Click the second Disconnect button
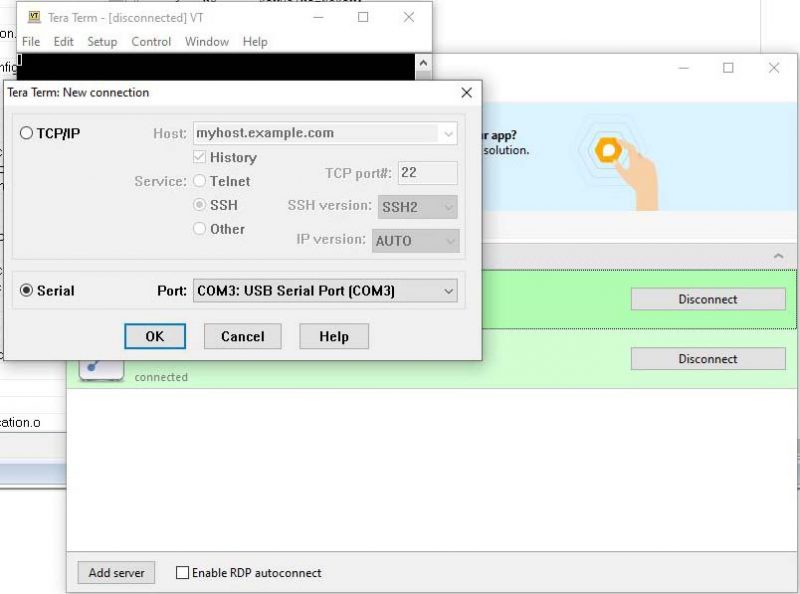 tap(707, 359)
